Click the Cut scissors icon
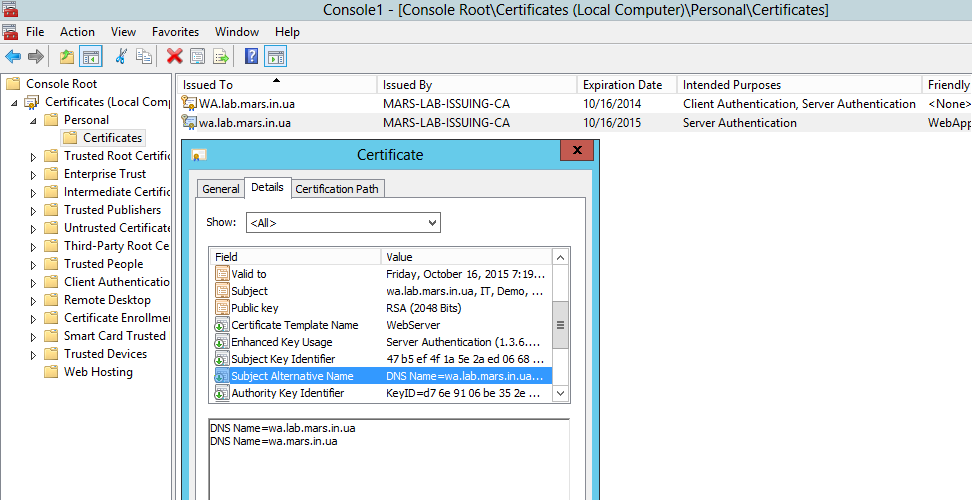This screenshot has height=500, width=972. [x=122, y=57]
